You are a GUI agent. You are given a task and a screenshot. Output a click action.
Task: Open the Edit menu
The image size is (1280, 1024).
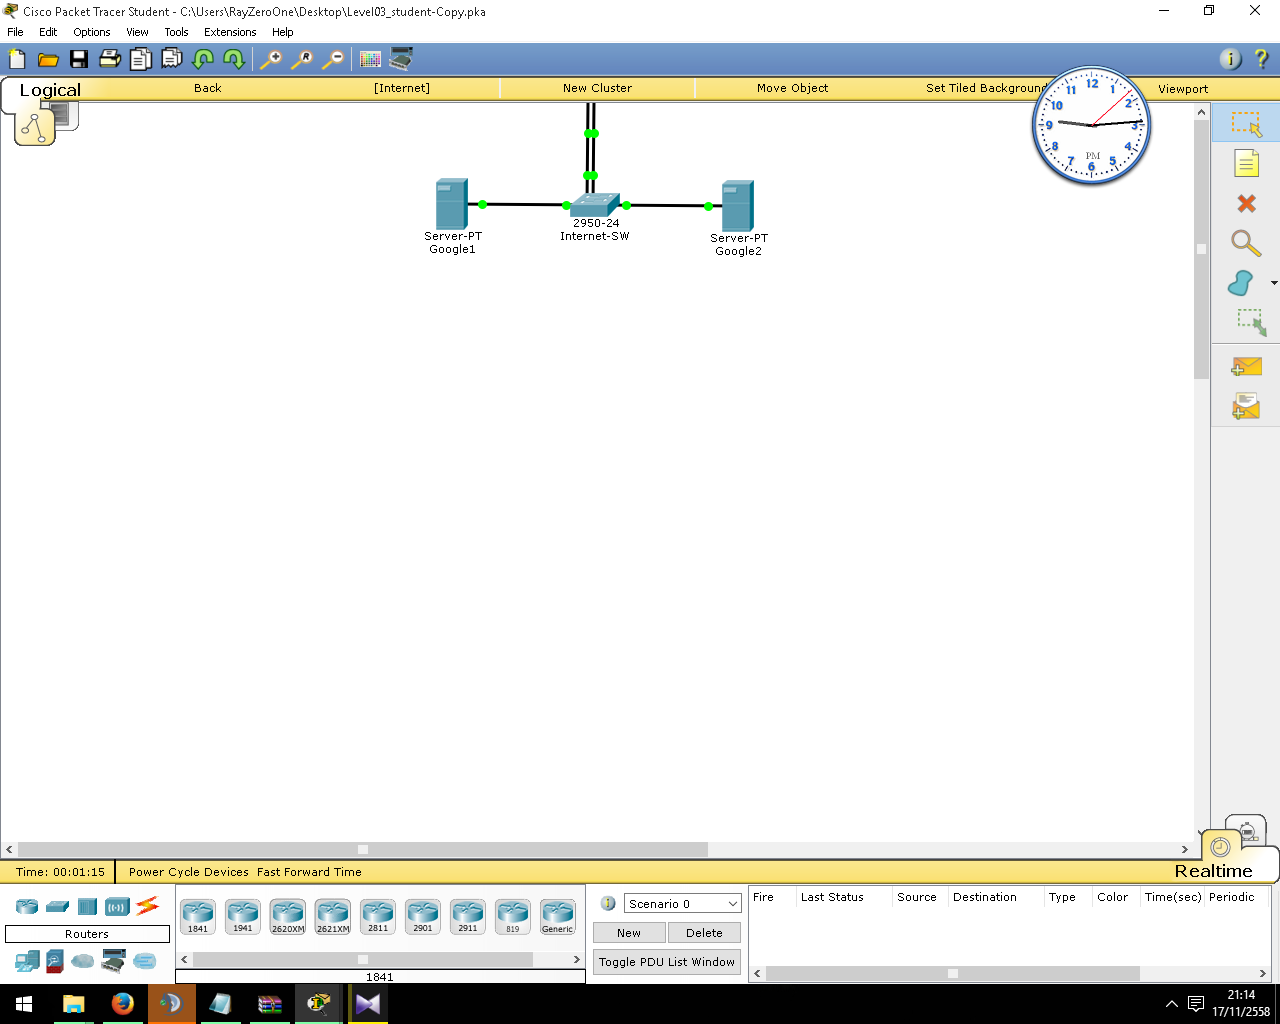pyautogui.click(x=48, y=32)
